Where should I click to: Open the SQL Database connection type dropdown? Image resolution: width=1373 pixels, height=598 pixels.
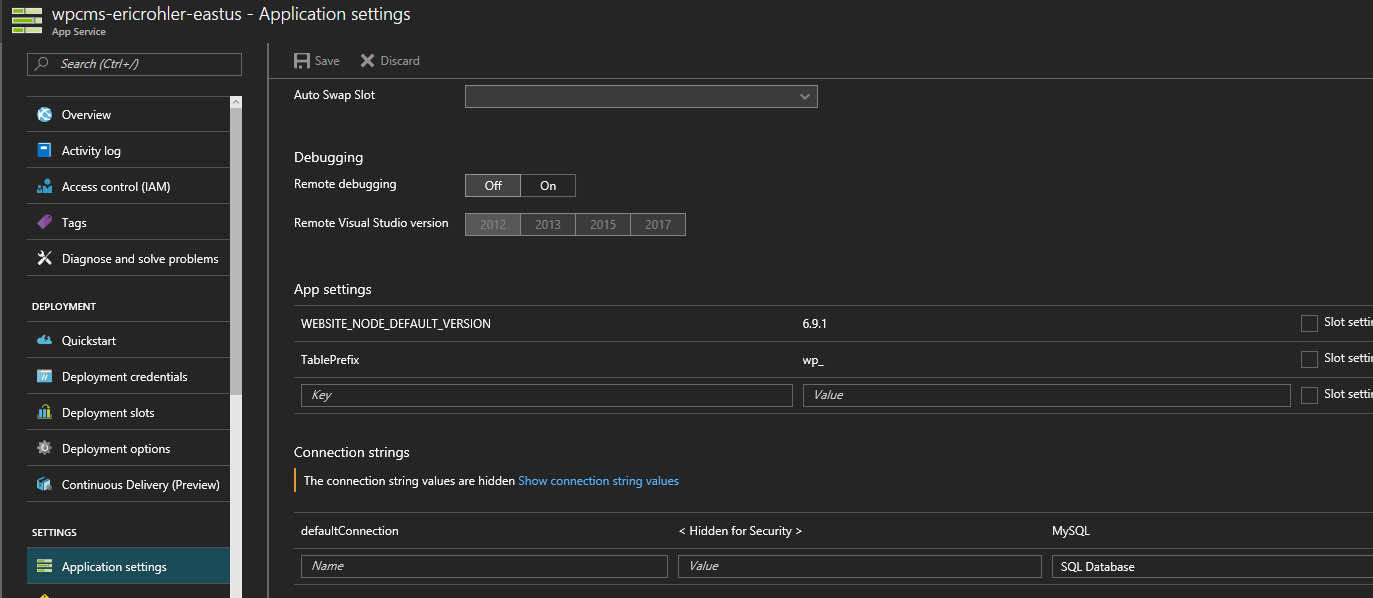pos(1213,567)
